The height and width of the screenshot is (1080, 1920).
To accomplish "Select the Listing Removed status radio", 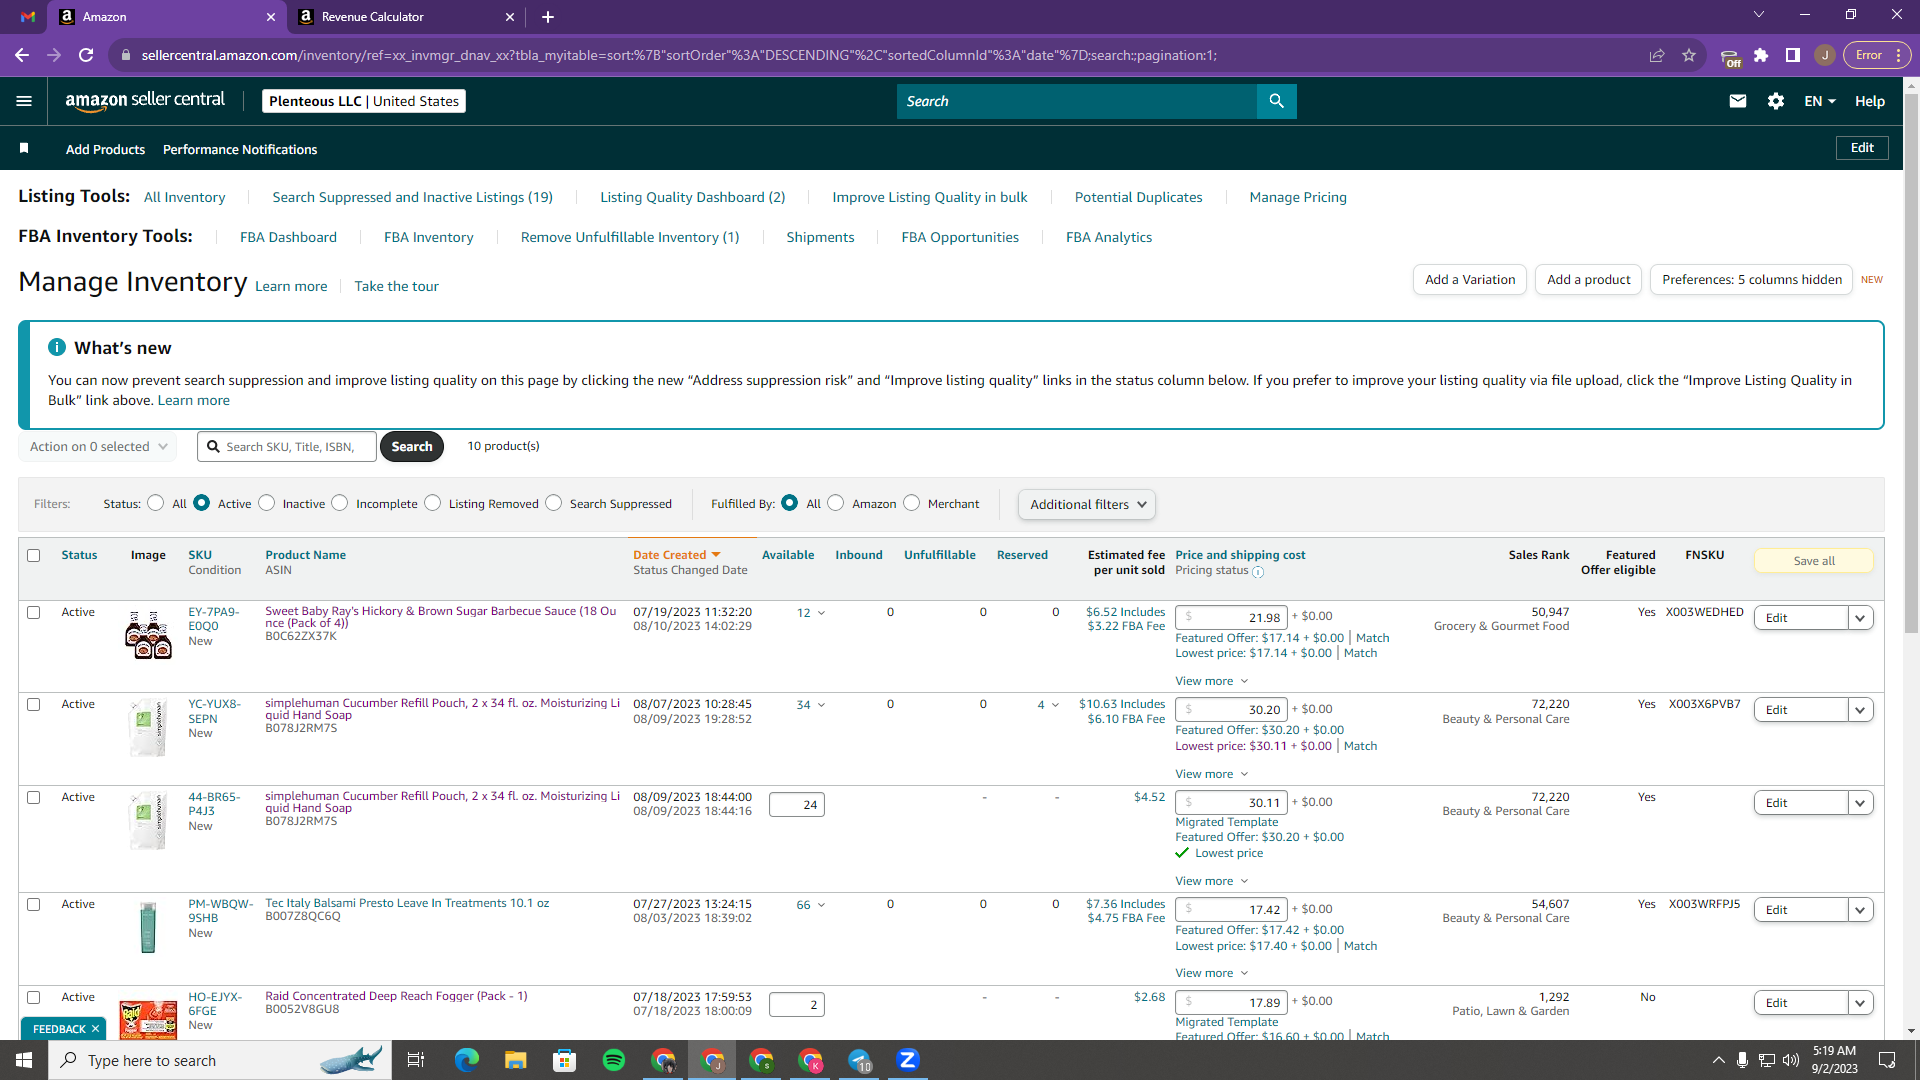I will 433,503.
